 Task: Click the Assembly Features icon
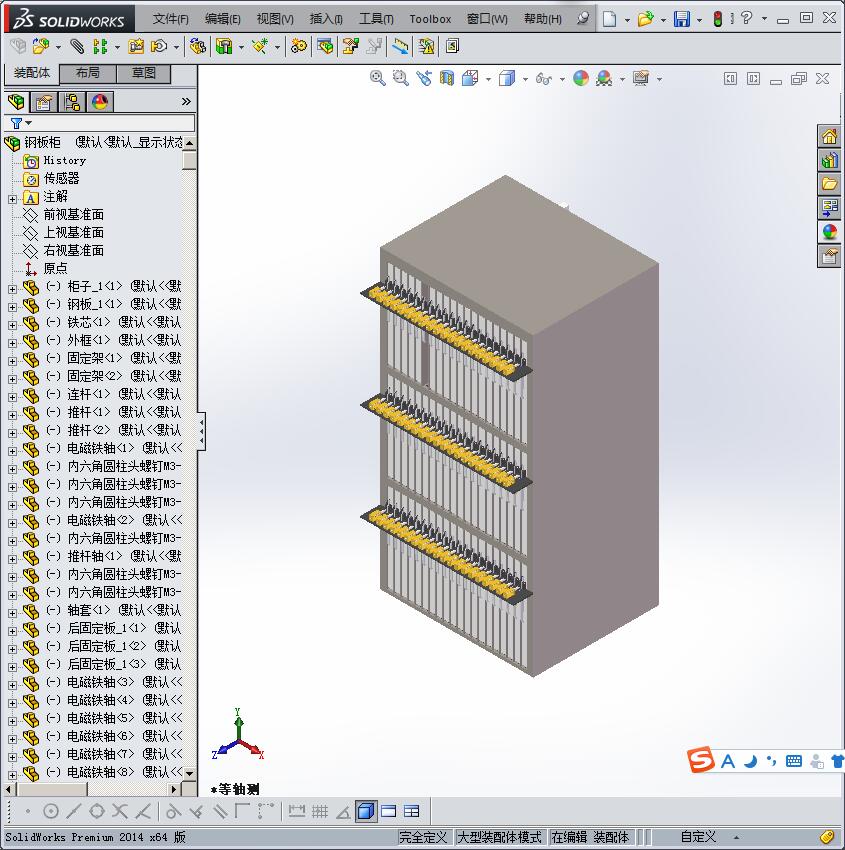click(224, 47)
